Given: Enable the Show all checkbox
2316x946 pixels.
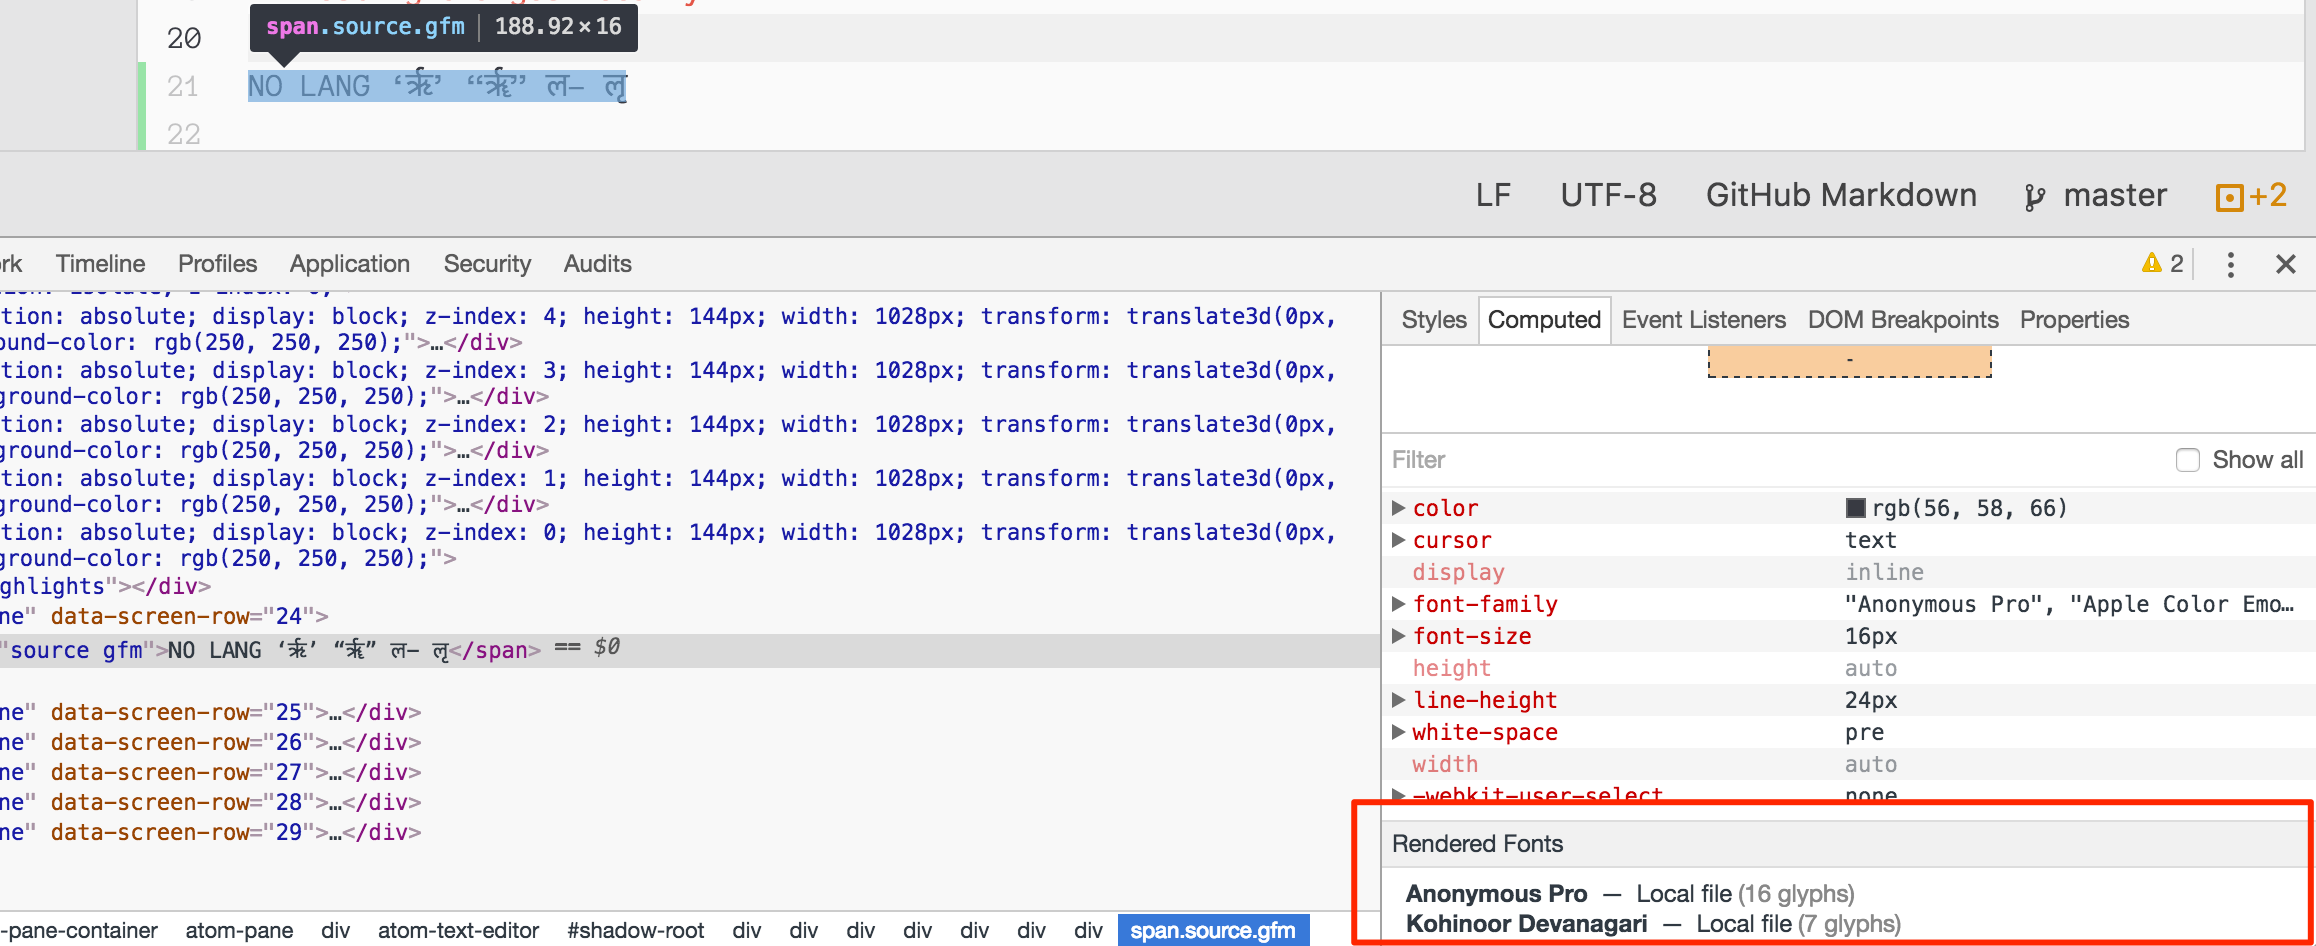Looking at the screenshot, I should click(x=2187, y=460).
